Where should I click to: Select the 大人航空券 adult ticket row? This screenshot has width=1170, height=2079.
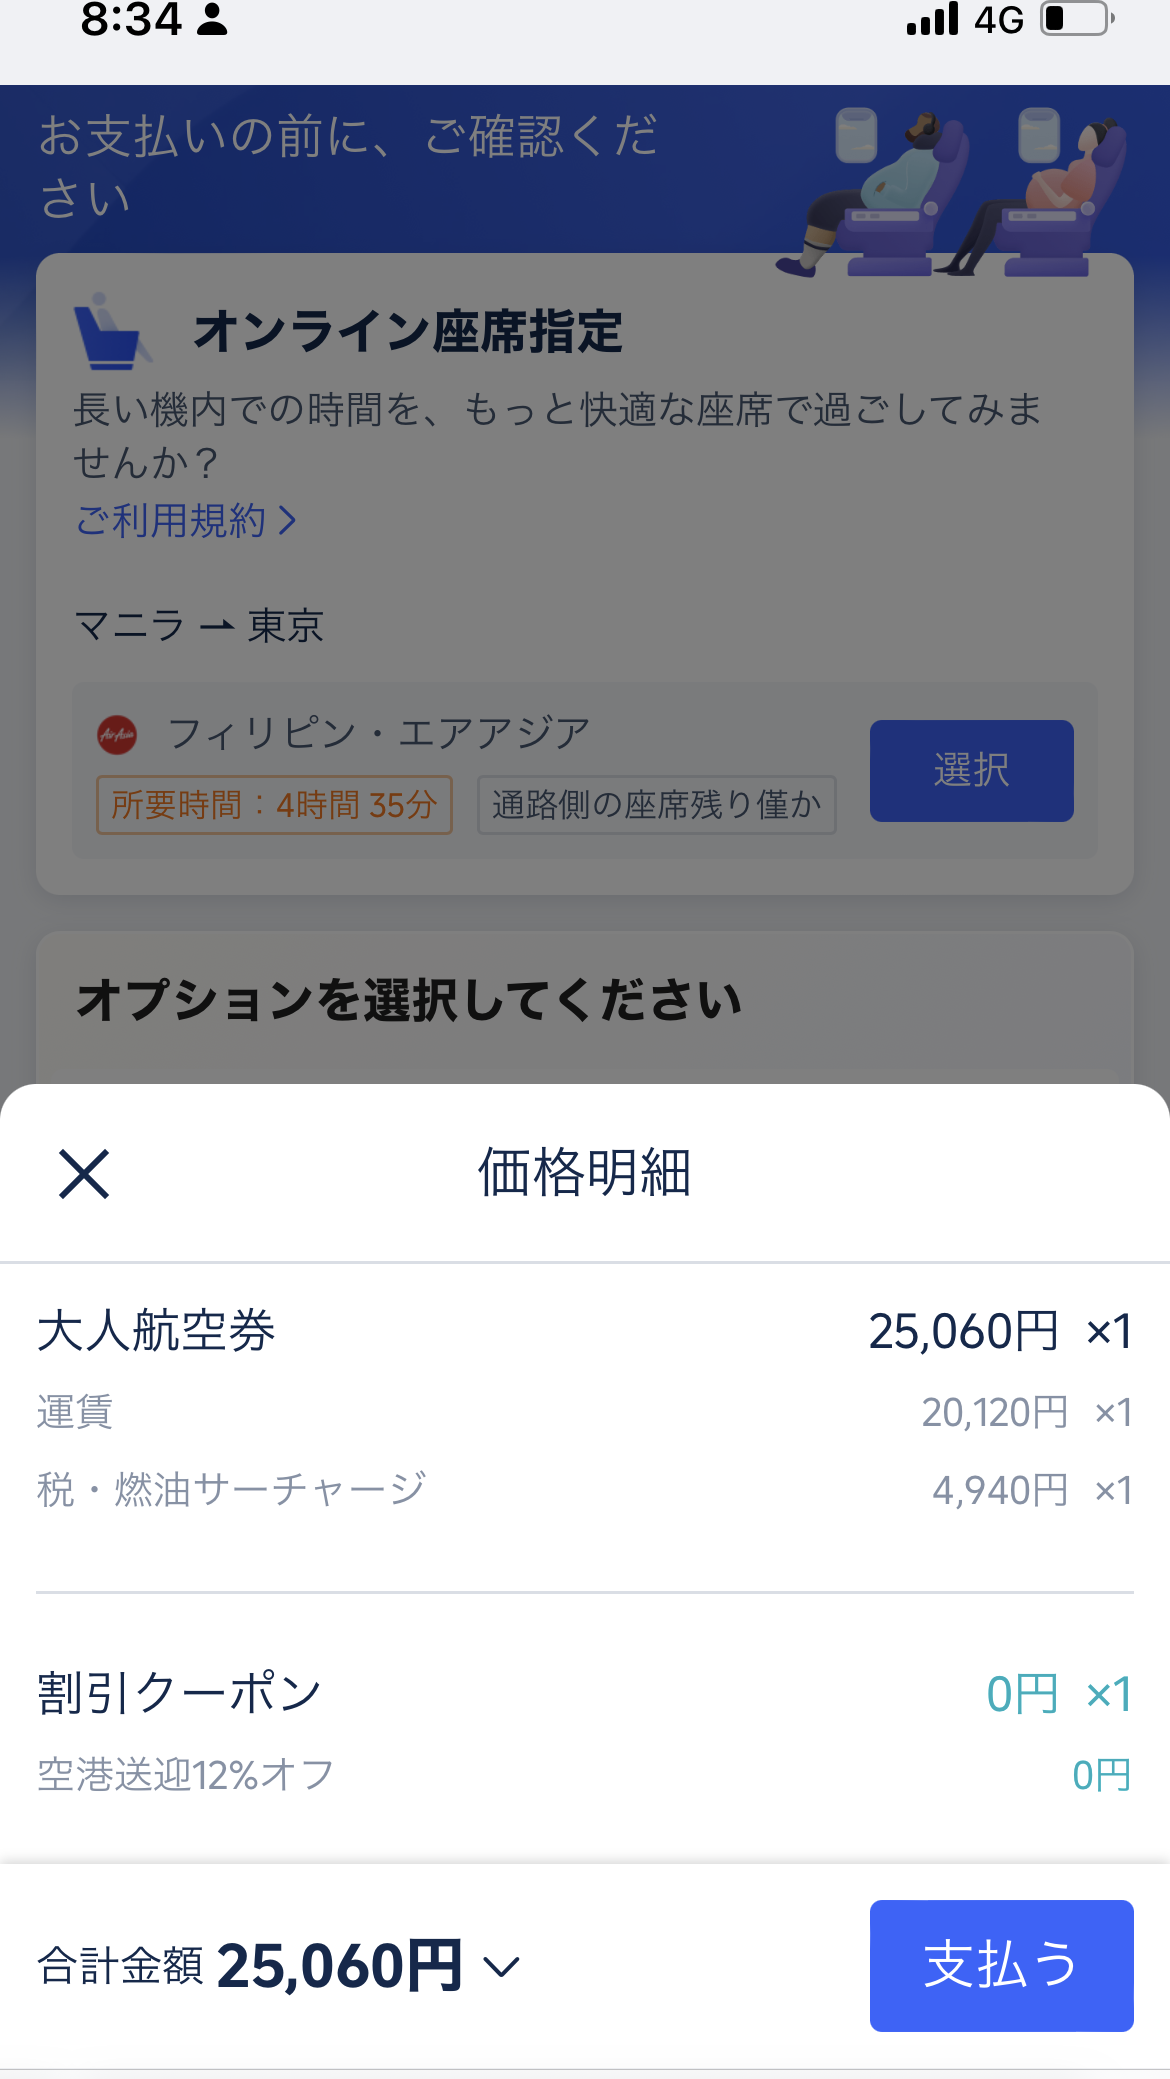(x=585, y=1331)
